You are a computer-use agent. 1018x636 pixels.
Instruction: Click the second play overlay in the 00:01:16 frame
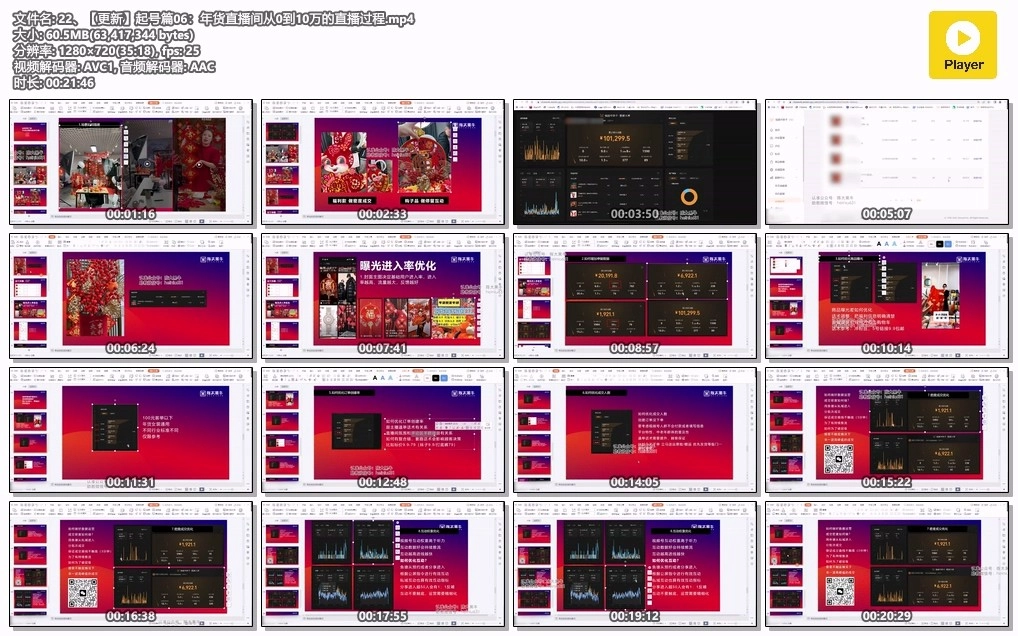(199, 166)
